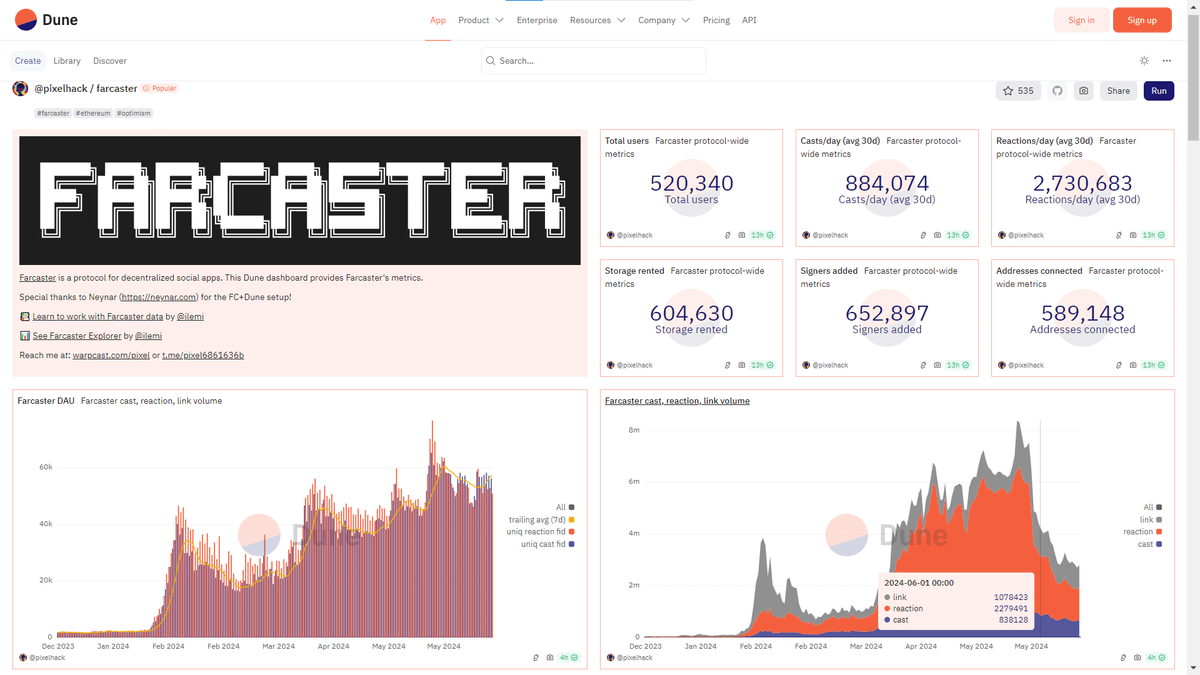The image size is (1200, 675).
Task: Switch to the Library tab
Action: (67, 61)
